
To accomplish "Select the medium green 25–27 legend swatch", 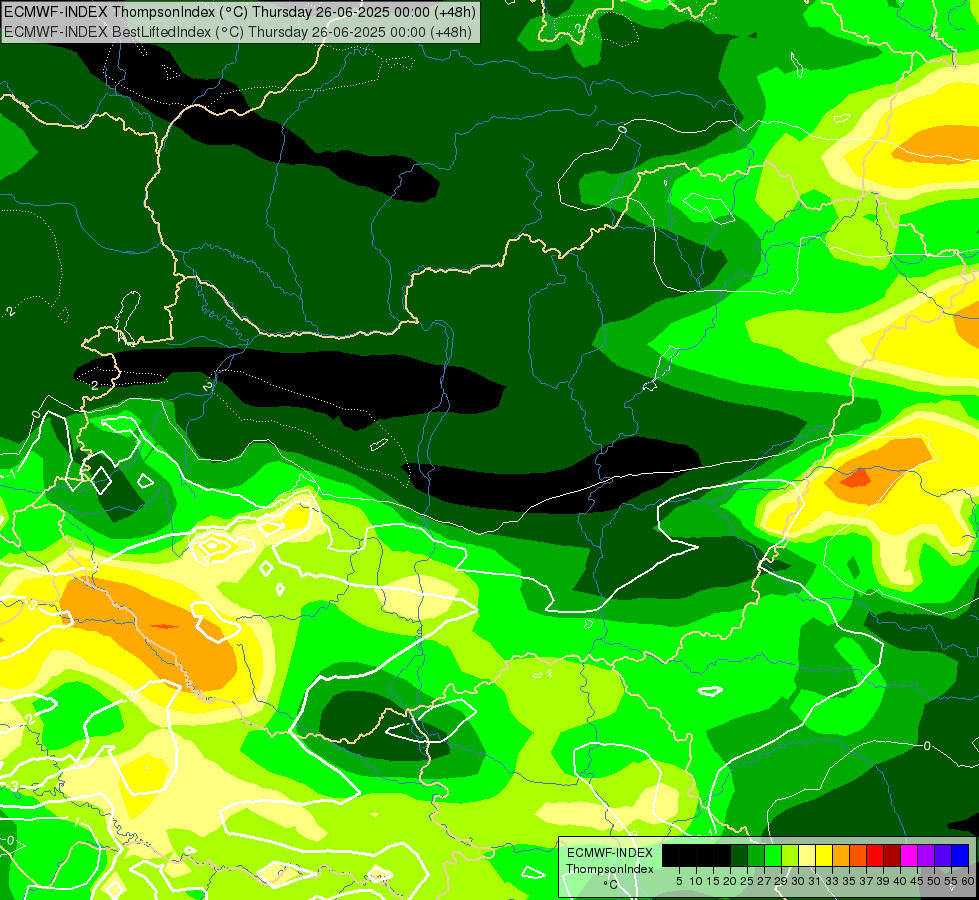I will (x=755, y=856).
